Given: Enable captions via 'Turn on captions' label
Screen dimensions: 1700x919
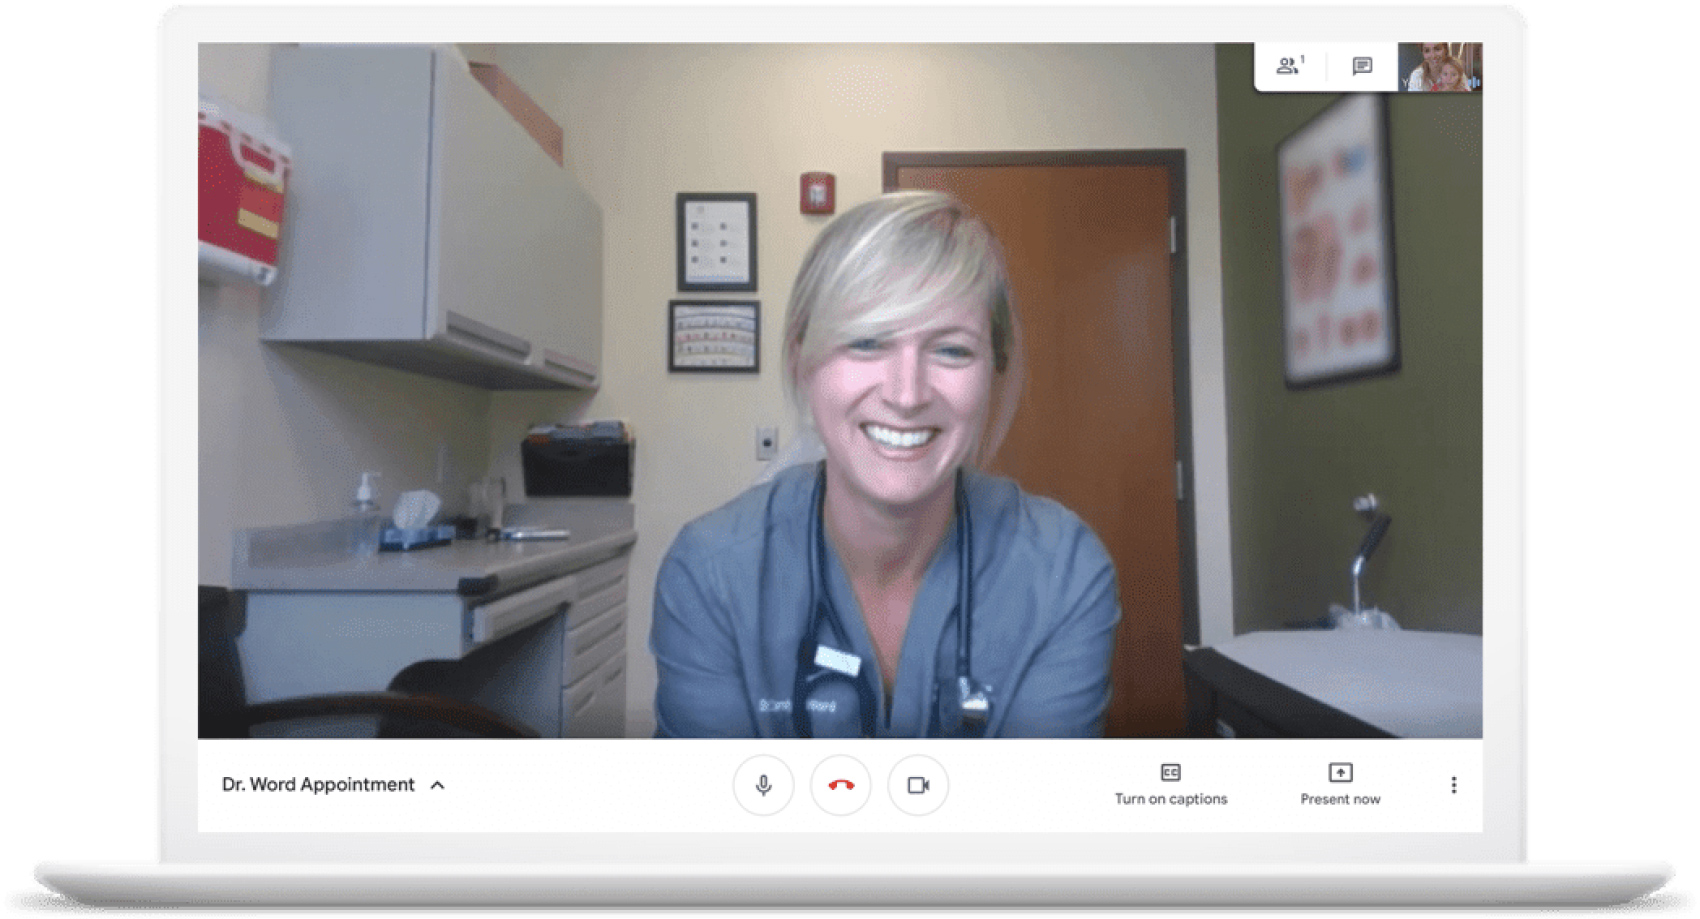Looking at the screenshot, I should pos(1170,799).
